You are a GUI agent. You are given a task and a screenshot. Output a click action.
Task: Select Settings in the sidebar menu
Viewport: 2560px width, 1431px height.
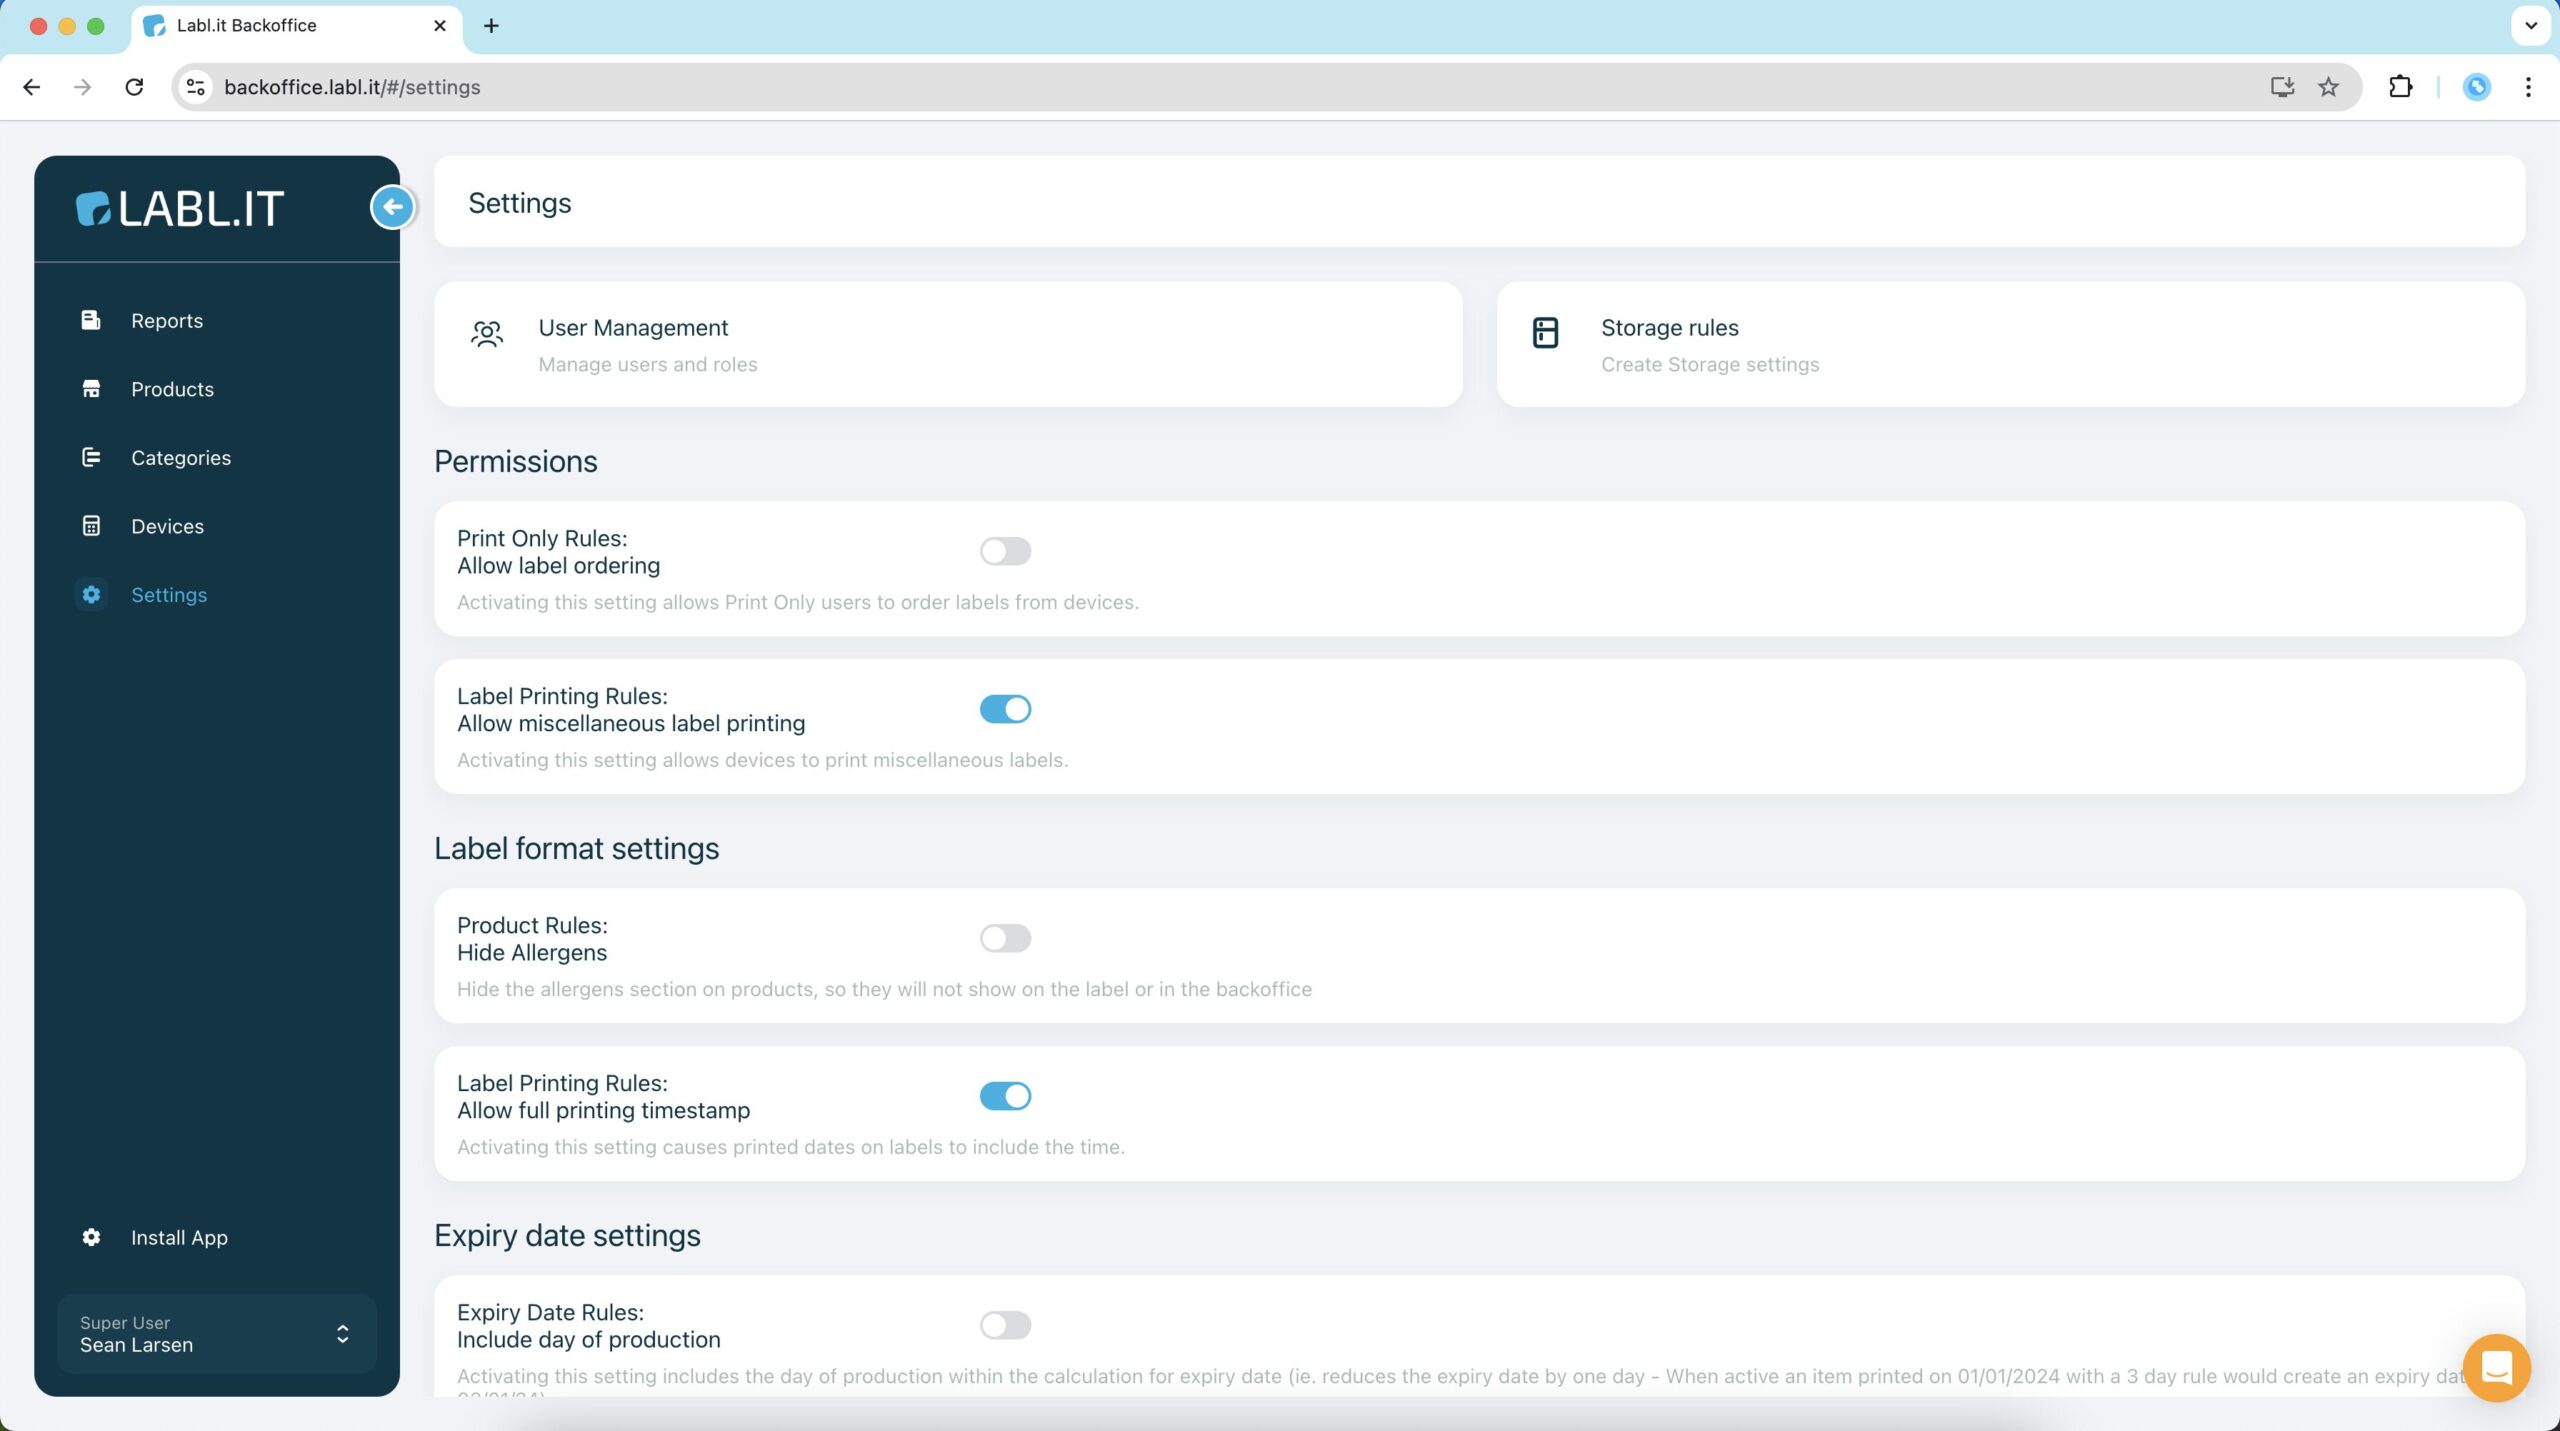coord(169,595)
